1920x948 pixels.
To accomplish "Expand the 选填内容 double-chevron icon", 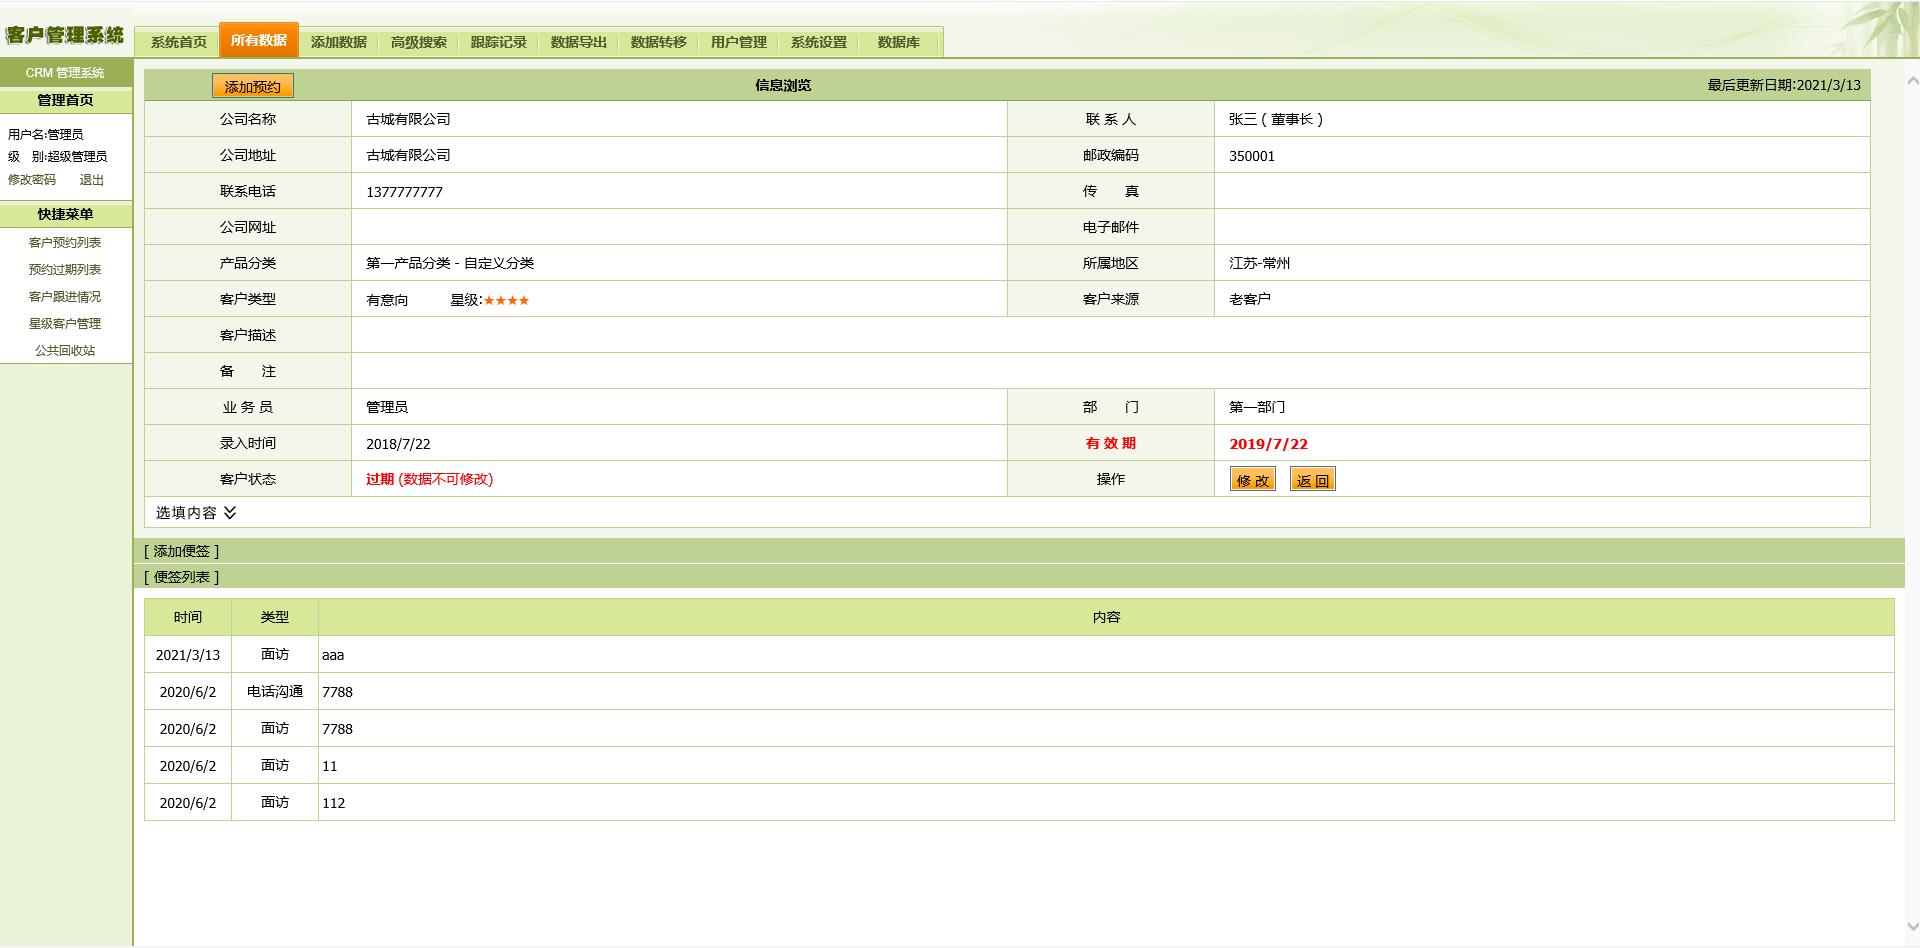I will coord(230,513).
